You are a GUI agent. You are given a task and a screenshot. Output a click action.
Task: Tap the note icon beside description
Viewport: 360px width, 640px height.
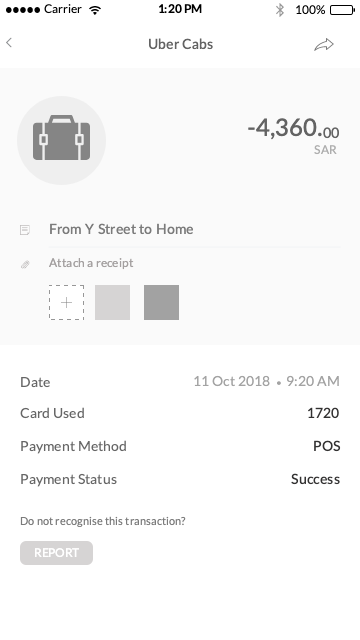coord(25,230)
